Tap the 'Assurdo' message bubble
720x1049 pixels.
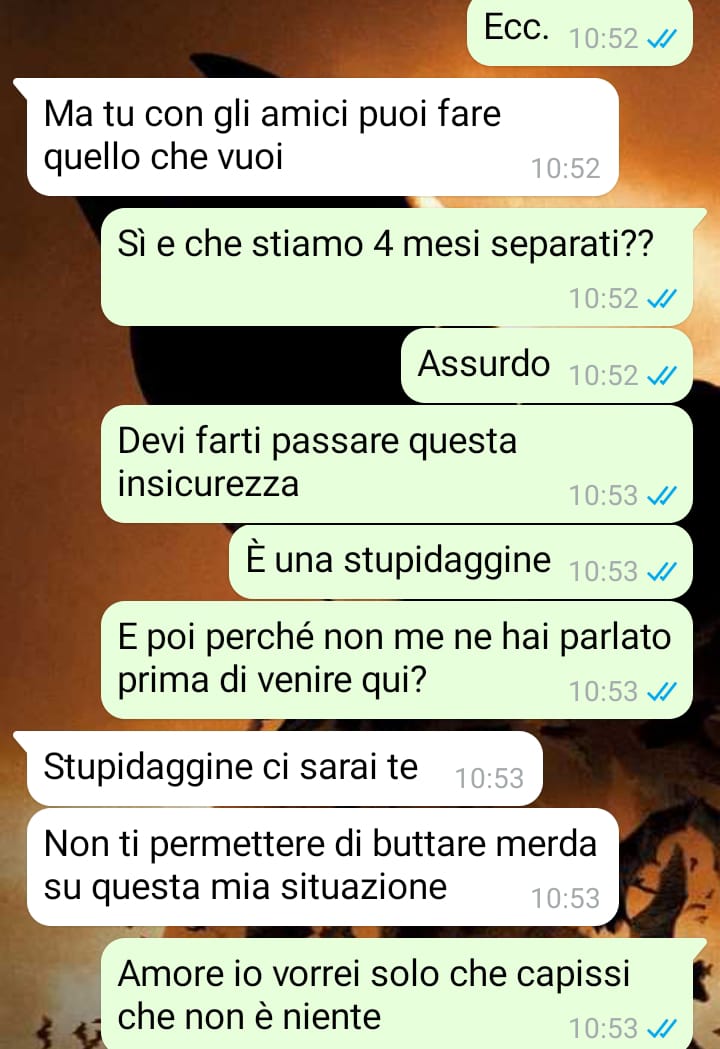(x=547, y=366)
